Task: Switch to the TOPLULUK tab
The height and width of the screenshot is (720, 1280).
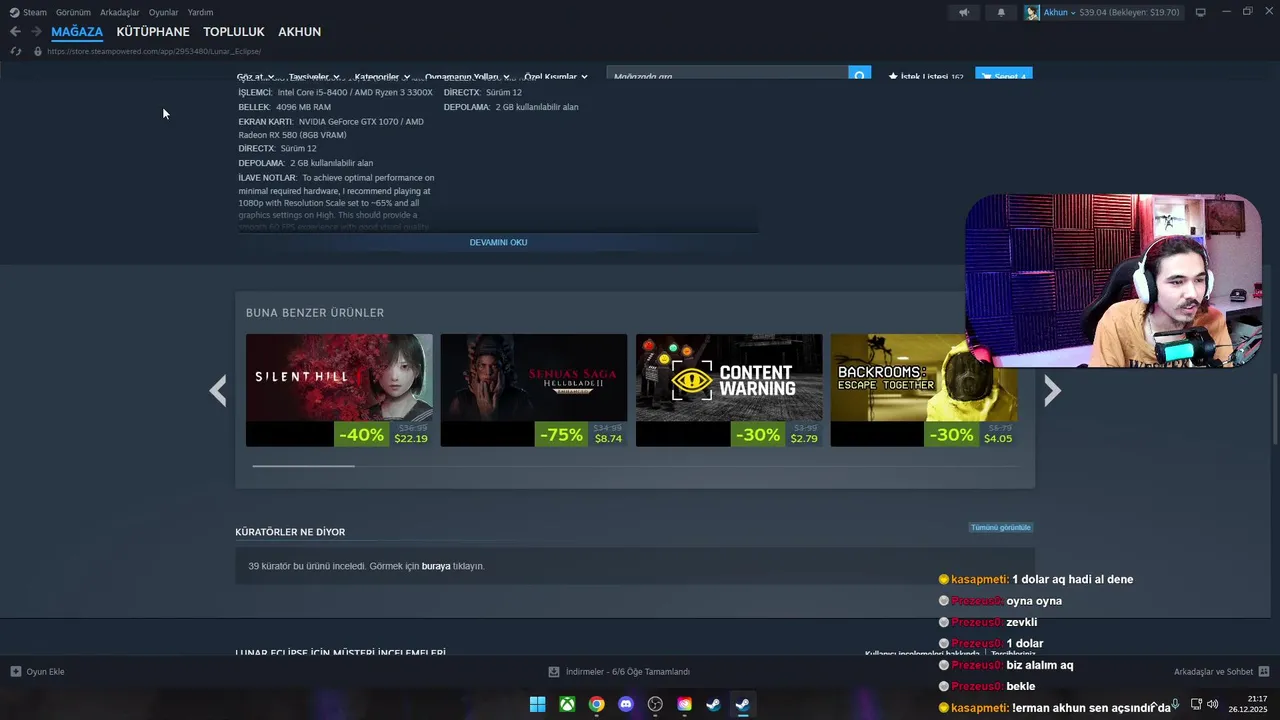Action: pos(234,32)
